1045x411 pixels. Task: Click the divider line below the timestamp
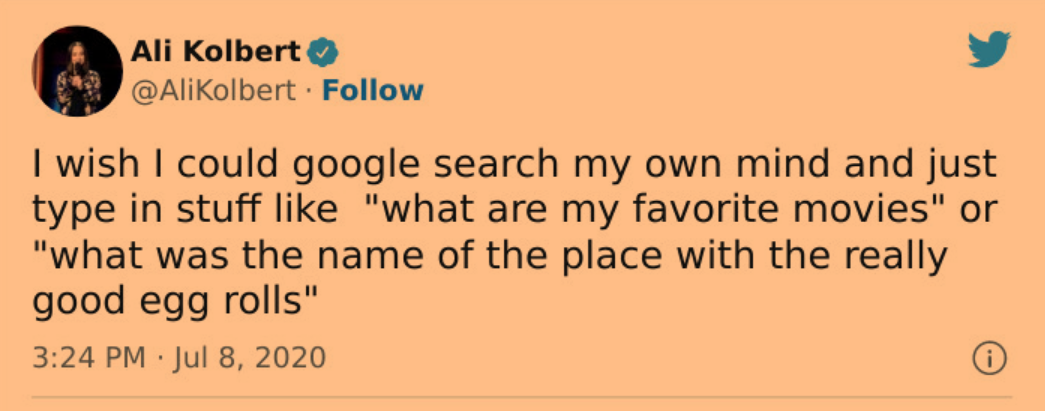tap(520, 398)
